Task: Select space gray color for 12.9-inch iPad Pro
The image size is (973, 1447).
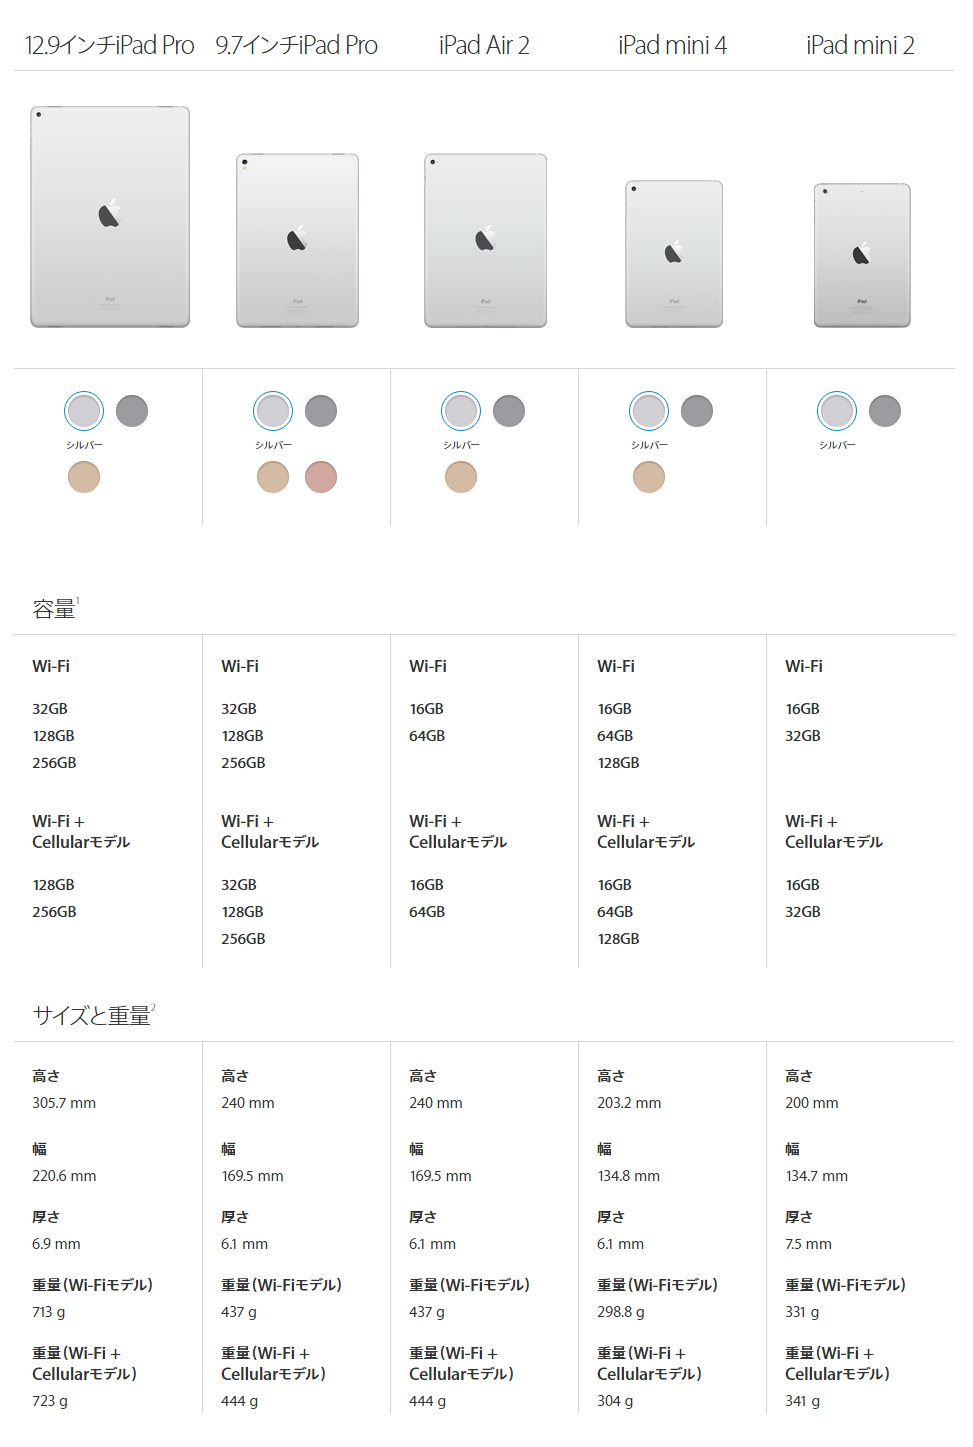Action: click(132, 411)
